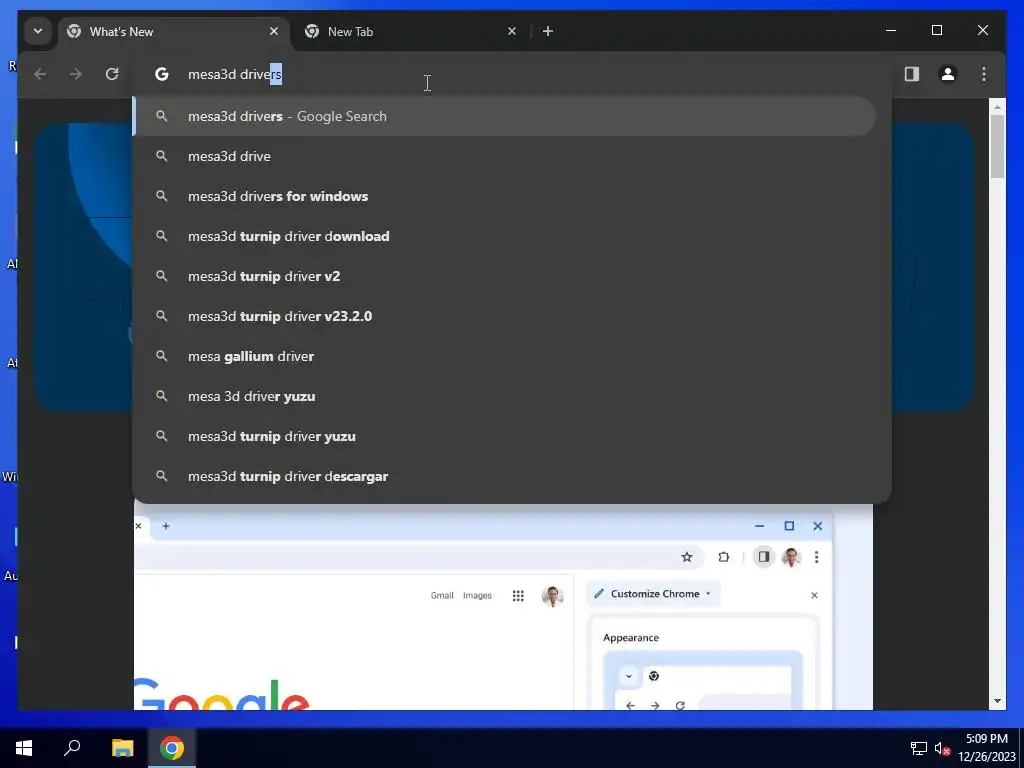
Task: Click the scrollbar up arrow
Action: click(997, 106)
